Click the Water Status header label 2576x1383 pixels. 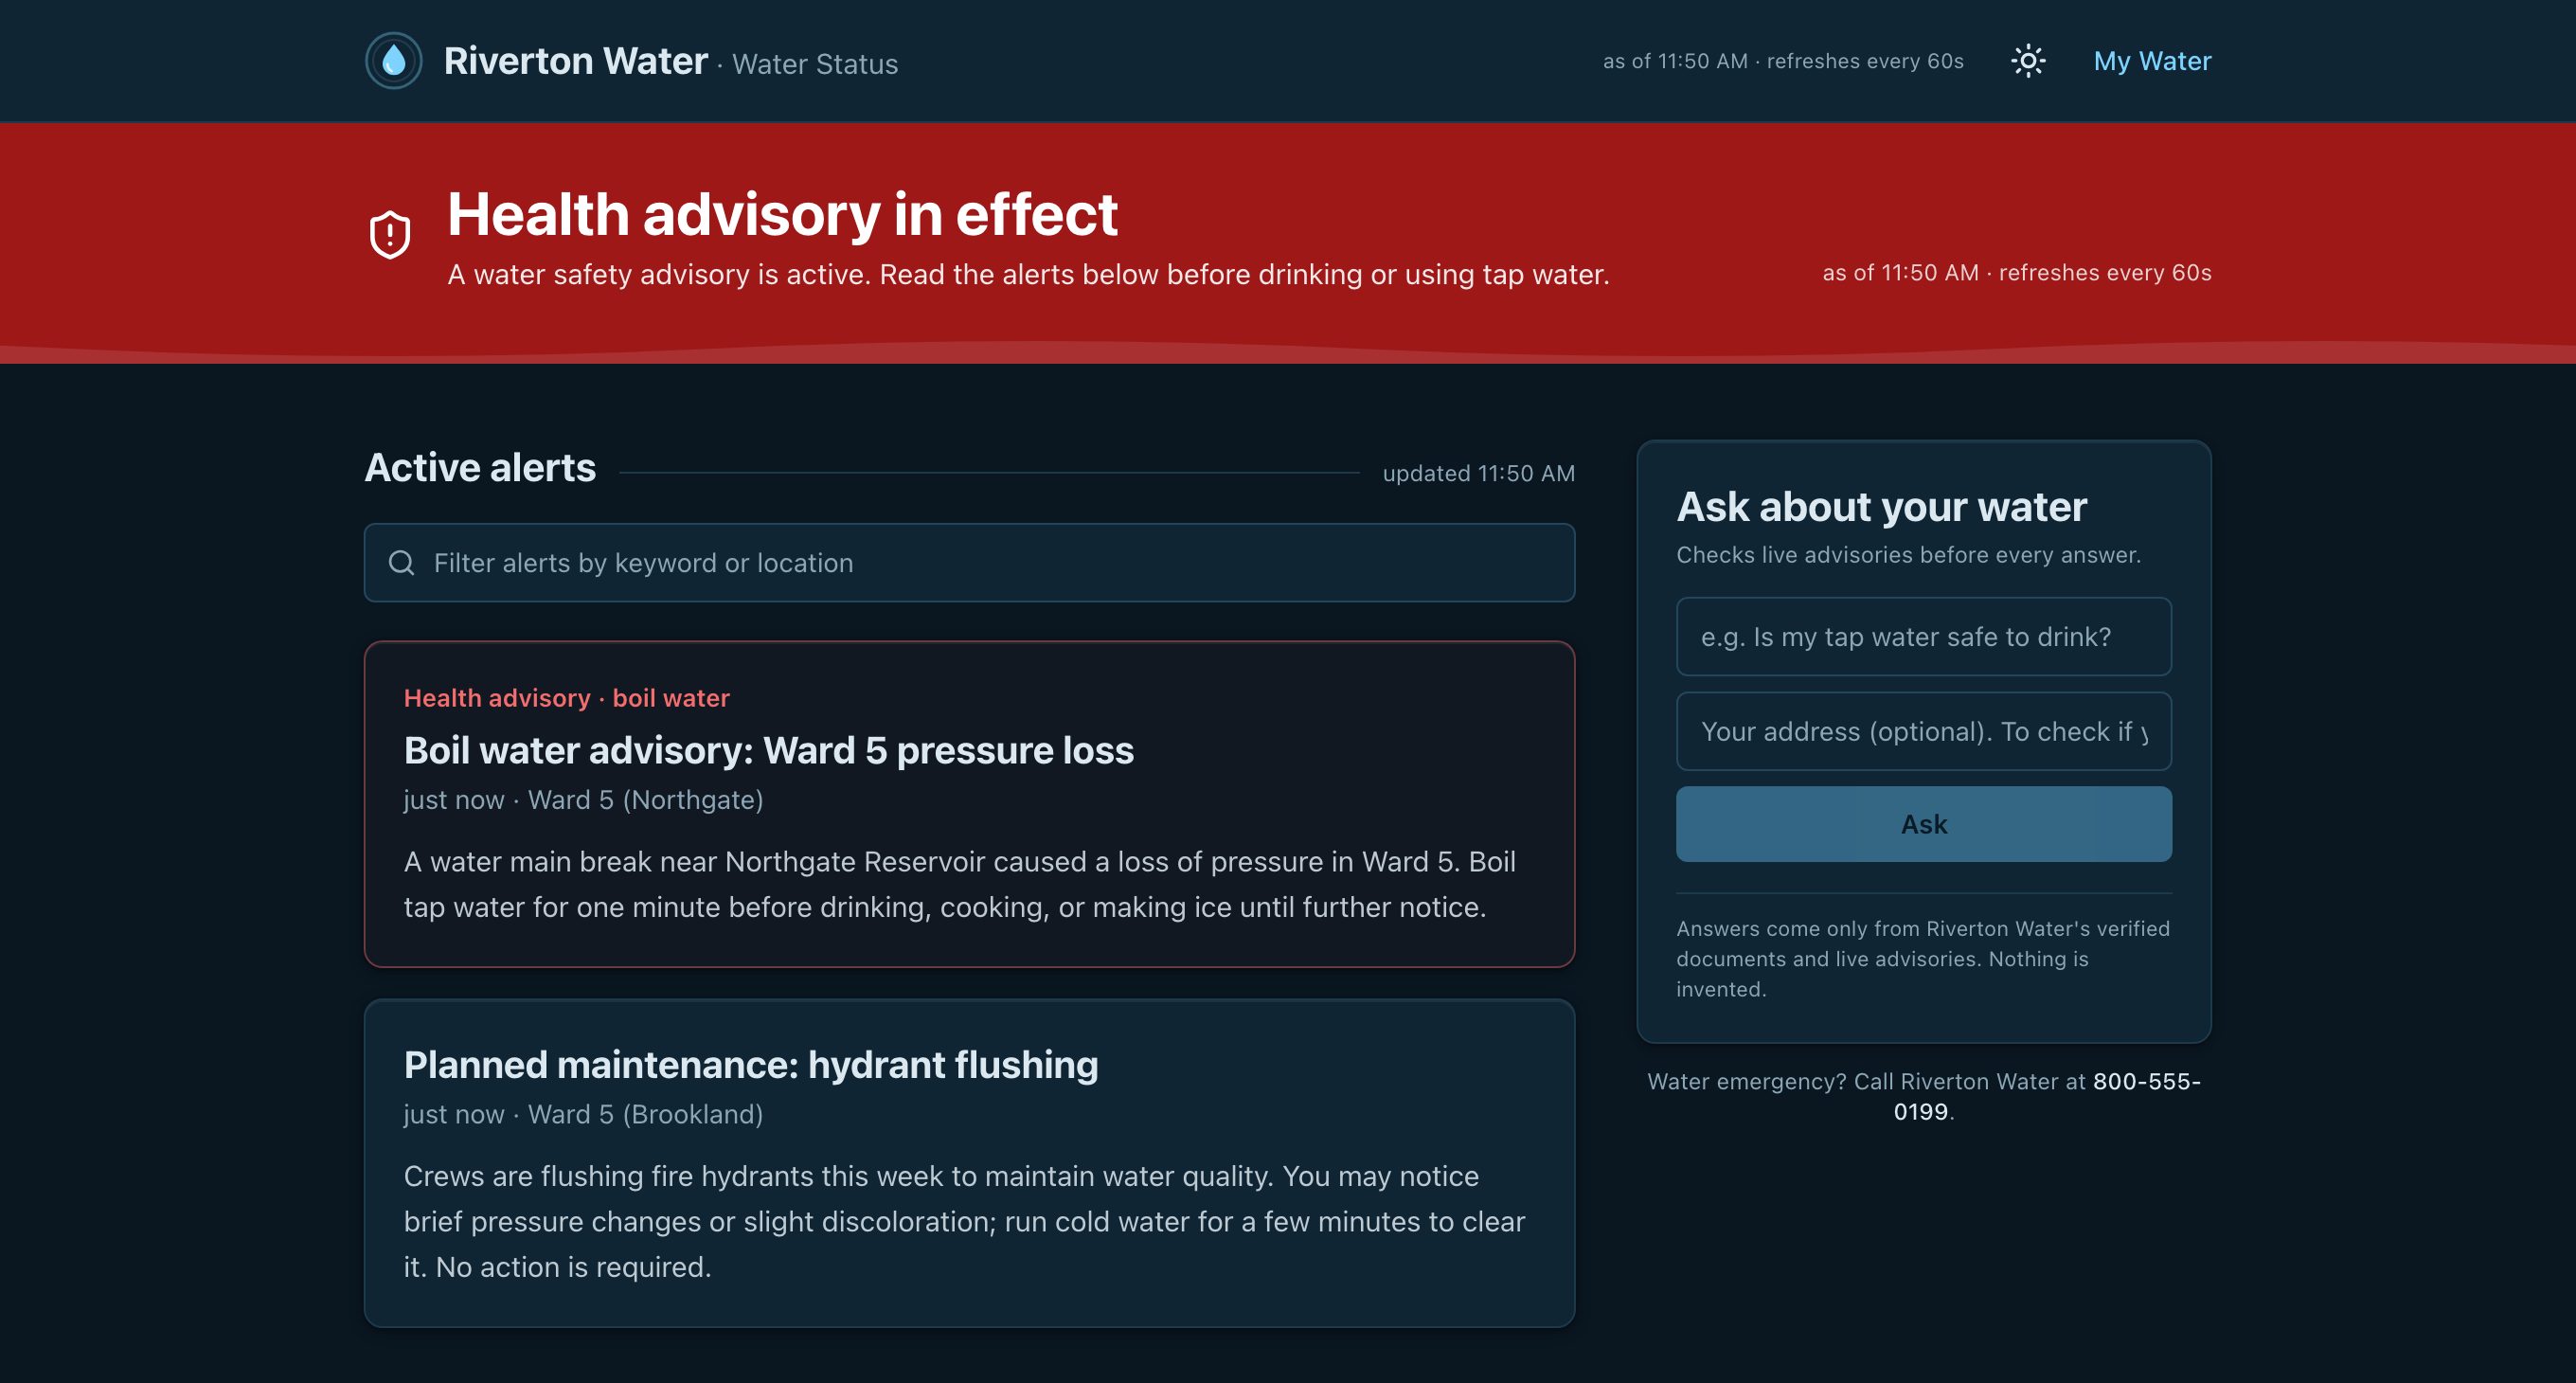(x=815, y=64)
